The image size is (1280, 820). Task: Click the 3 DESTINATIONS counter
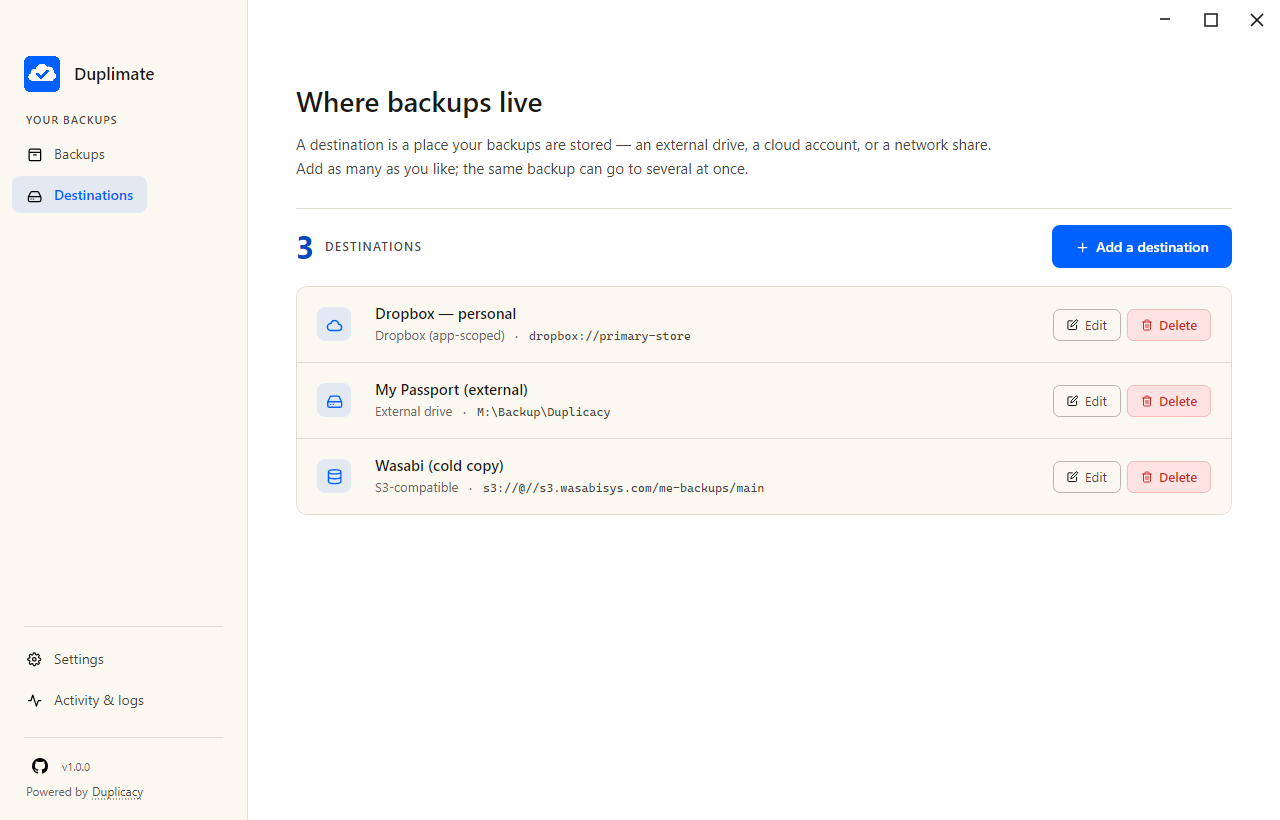359,247
